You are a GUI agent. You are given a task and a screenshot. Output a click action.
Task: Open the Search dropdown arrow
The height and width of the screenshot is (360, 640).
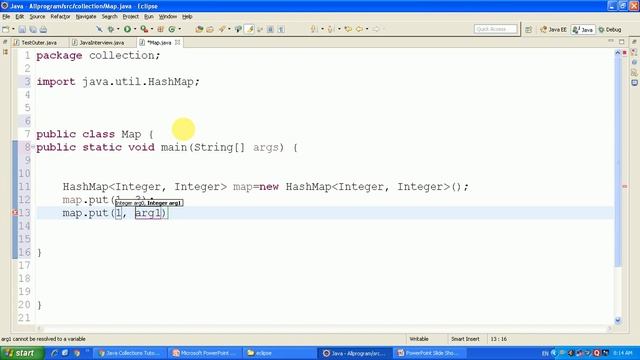click(x=229, y=29)
